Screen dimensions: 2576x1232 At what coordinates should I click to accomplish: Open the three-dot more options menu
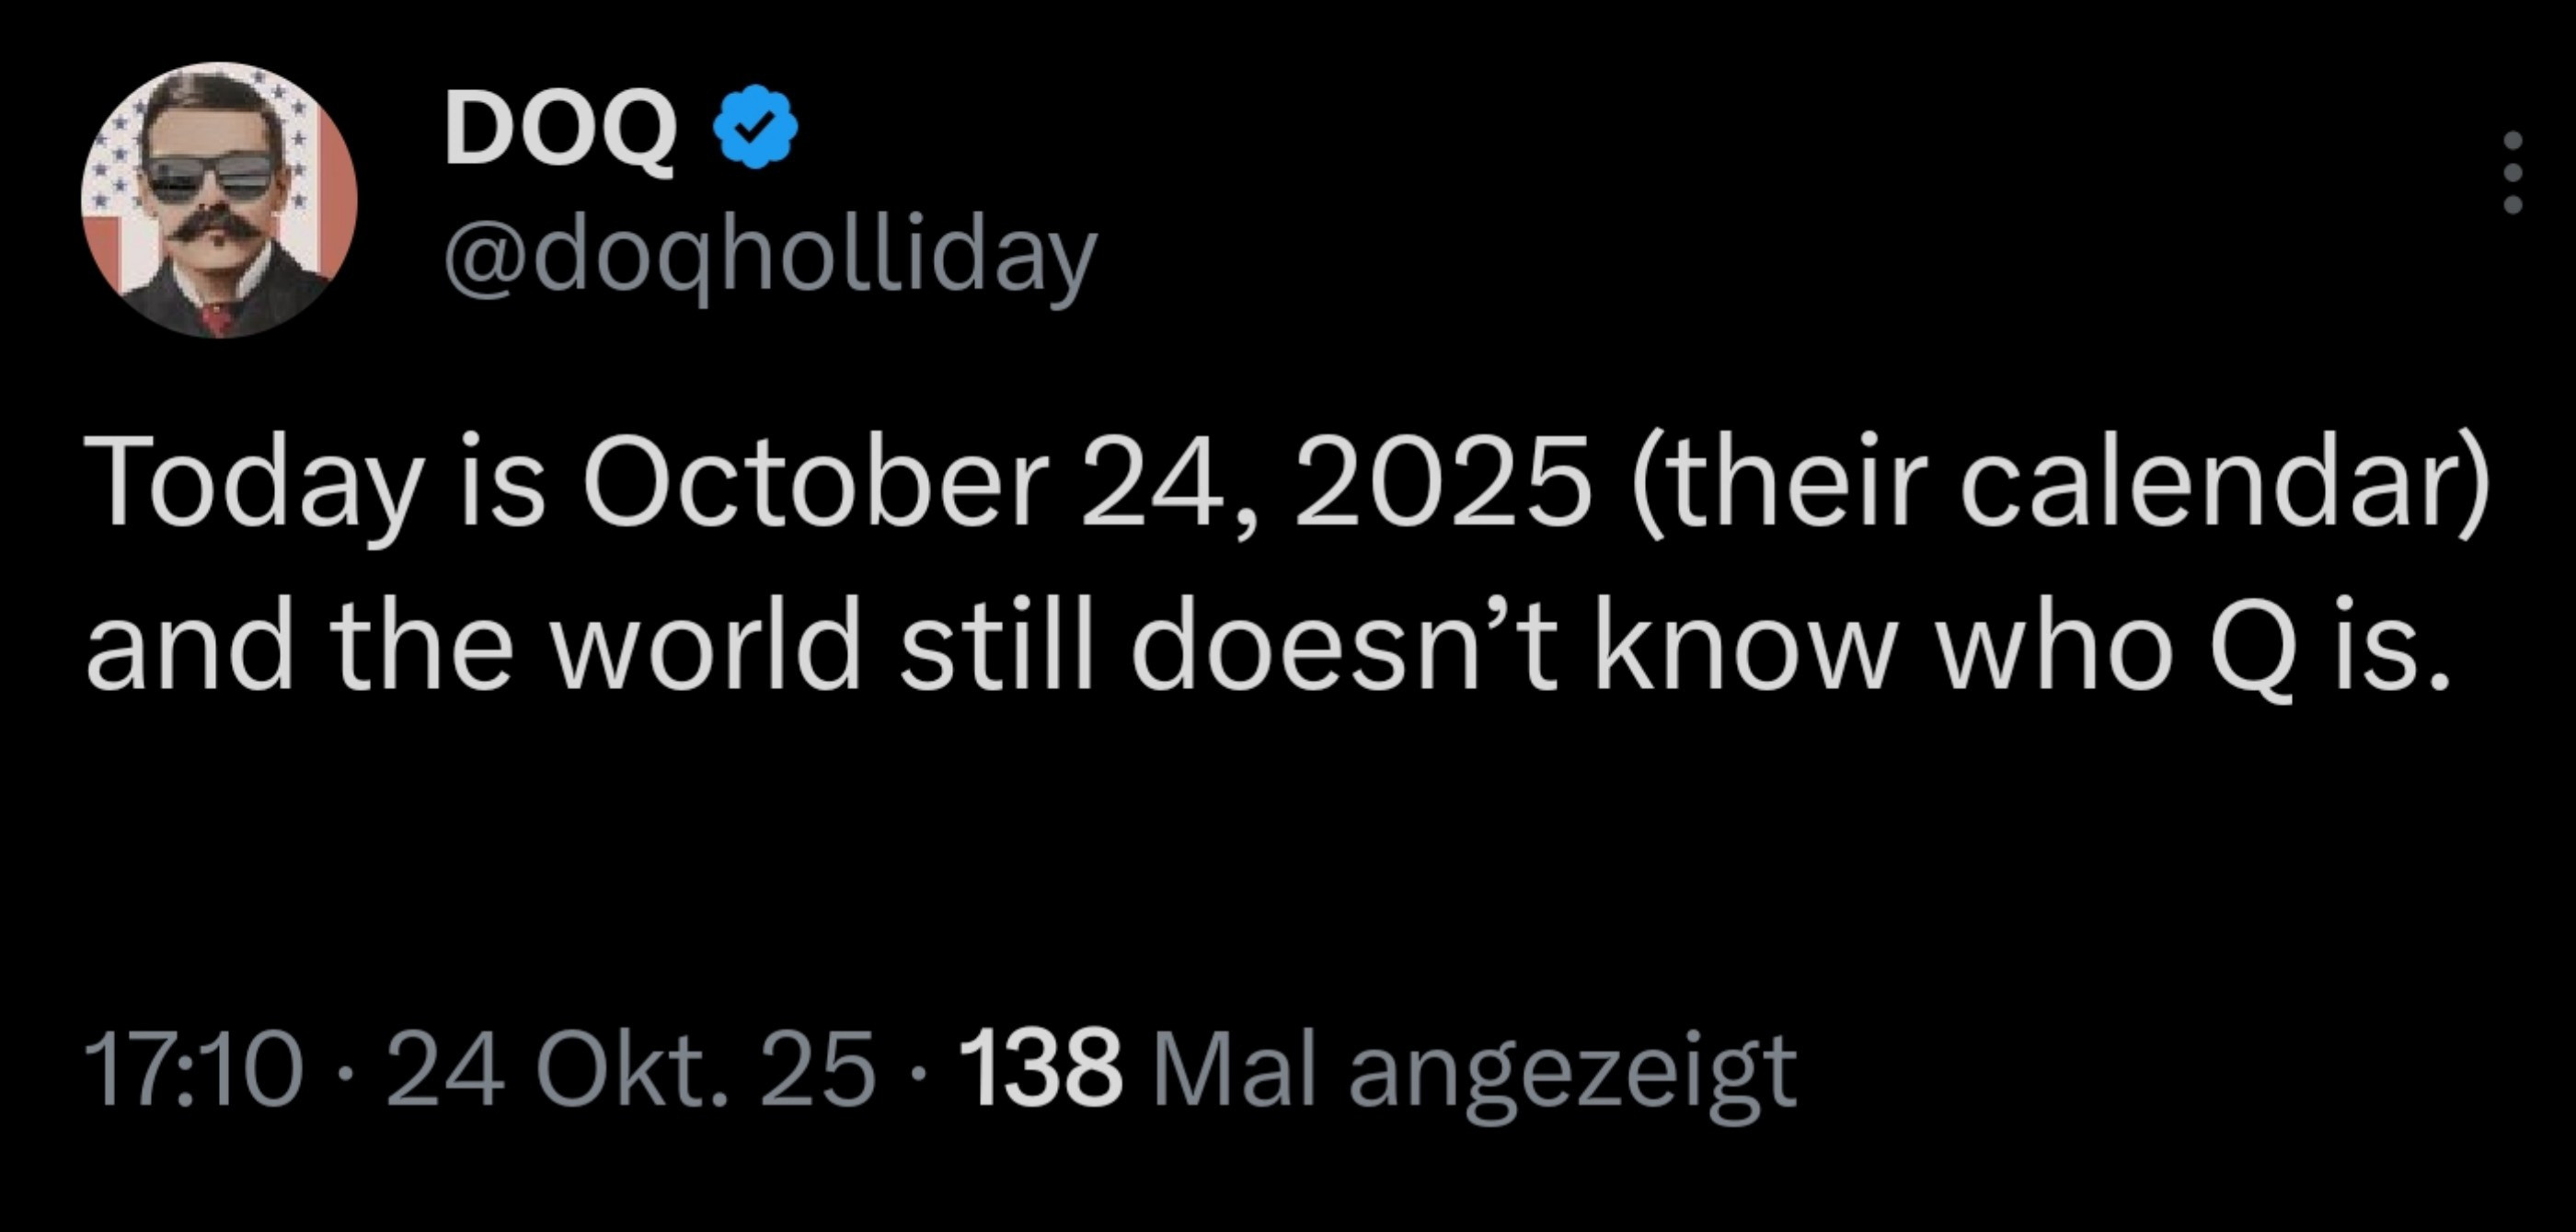2512,185
